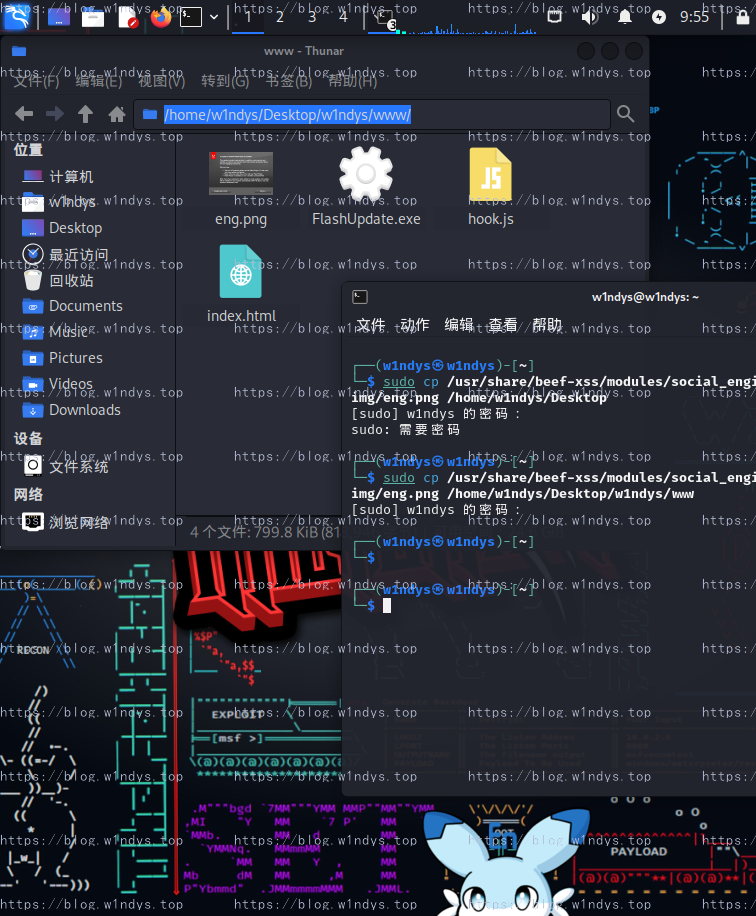Open the 视图(V) menu in Thunar
Image resolution: width=756 pixels, height=916 pixels.
click(161, 81)
